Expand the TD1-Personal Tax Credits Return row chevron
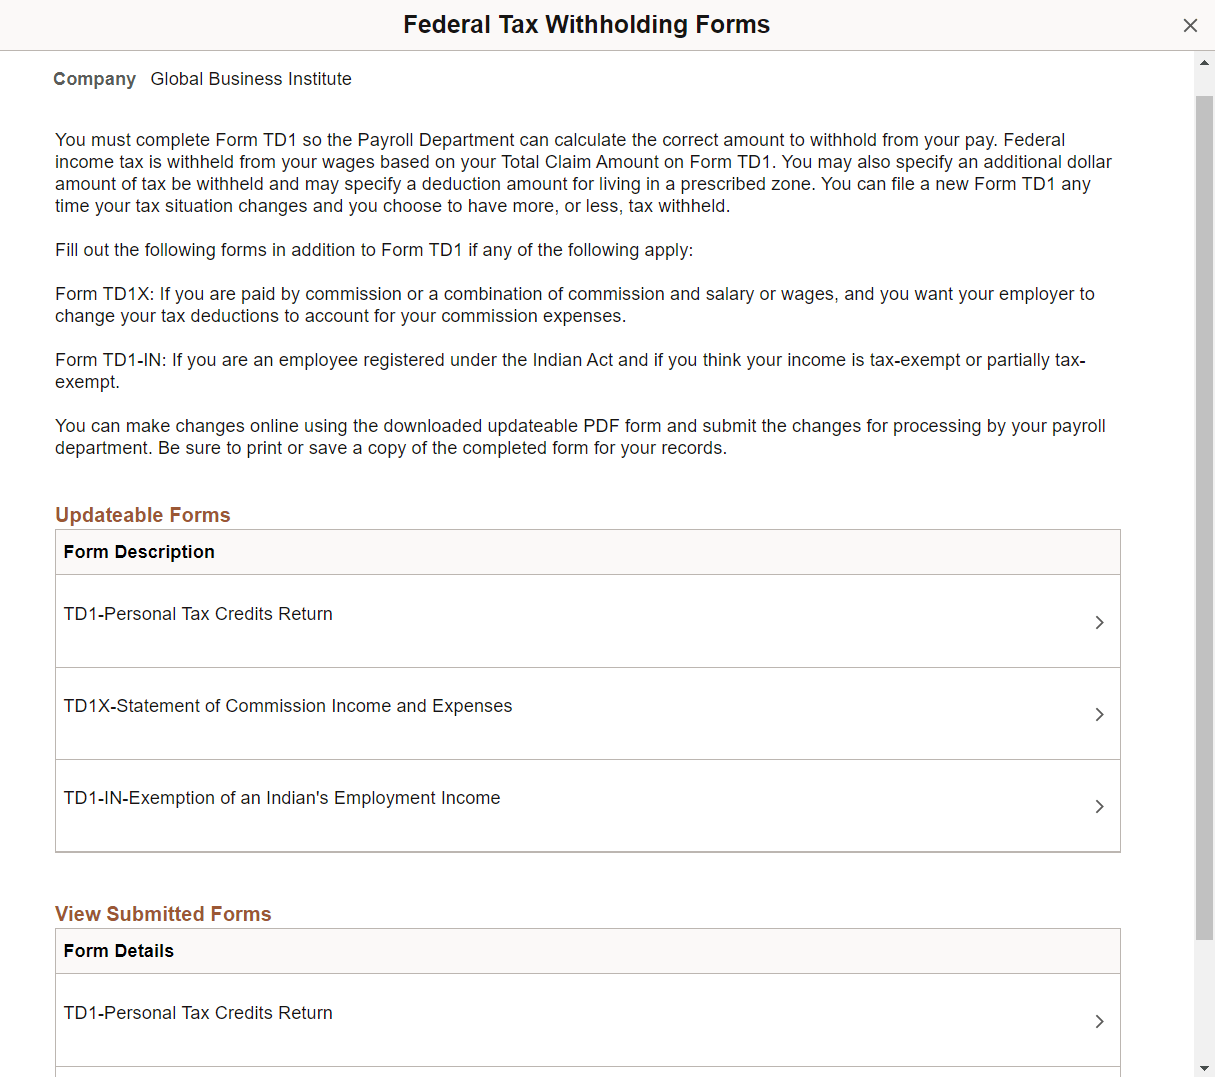The height and width of the screenshot is (1077, 1215). click(1099, 621)
